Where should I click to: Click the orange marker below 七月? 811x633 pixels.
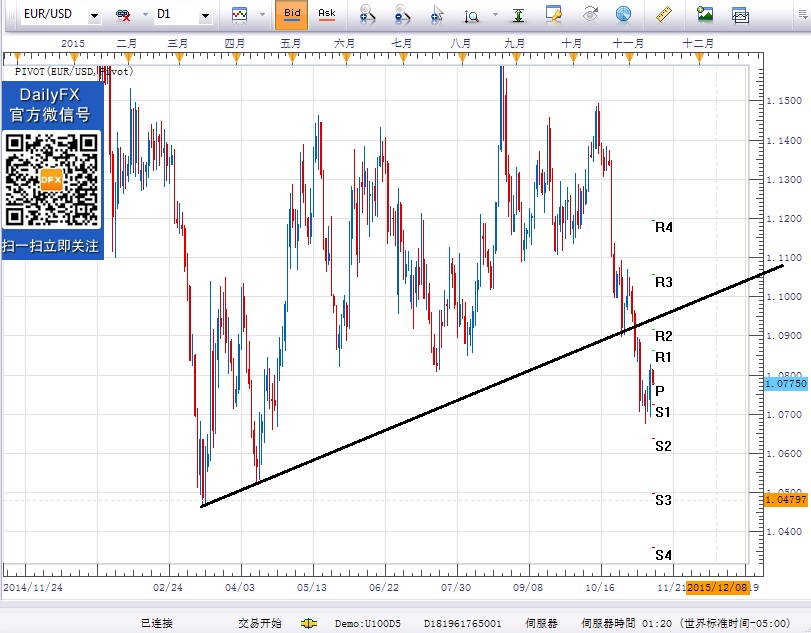pyautogui.click(x=403, y=57)
